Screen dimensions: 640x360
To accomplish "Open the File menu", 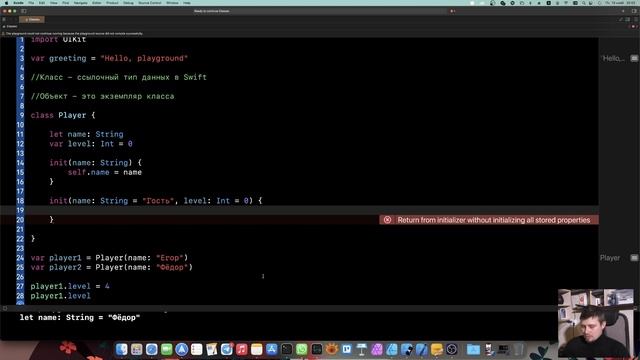I will pyautogui.click(x=31, y=3).
